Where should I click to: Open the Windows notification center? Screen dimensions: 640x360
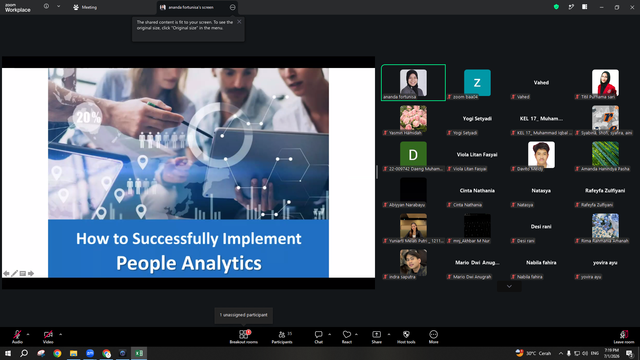pyautogui.click(x=629, y=353)
